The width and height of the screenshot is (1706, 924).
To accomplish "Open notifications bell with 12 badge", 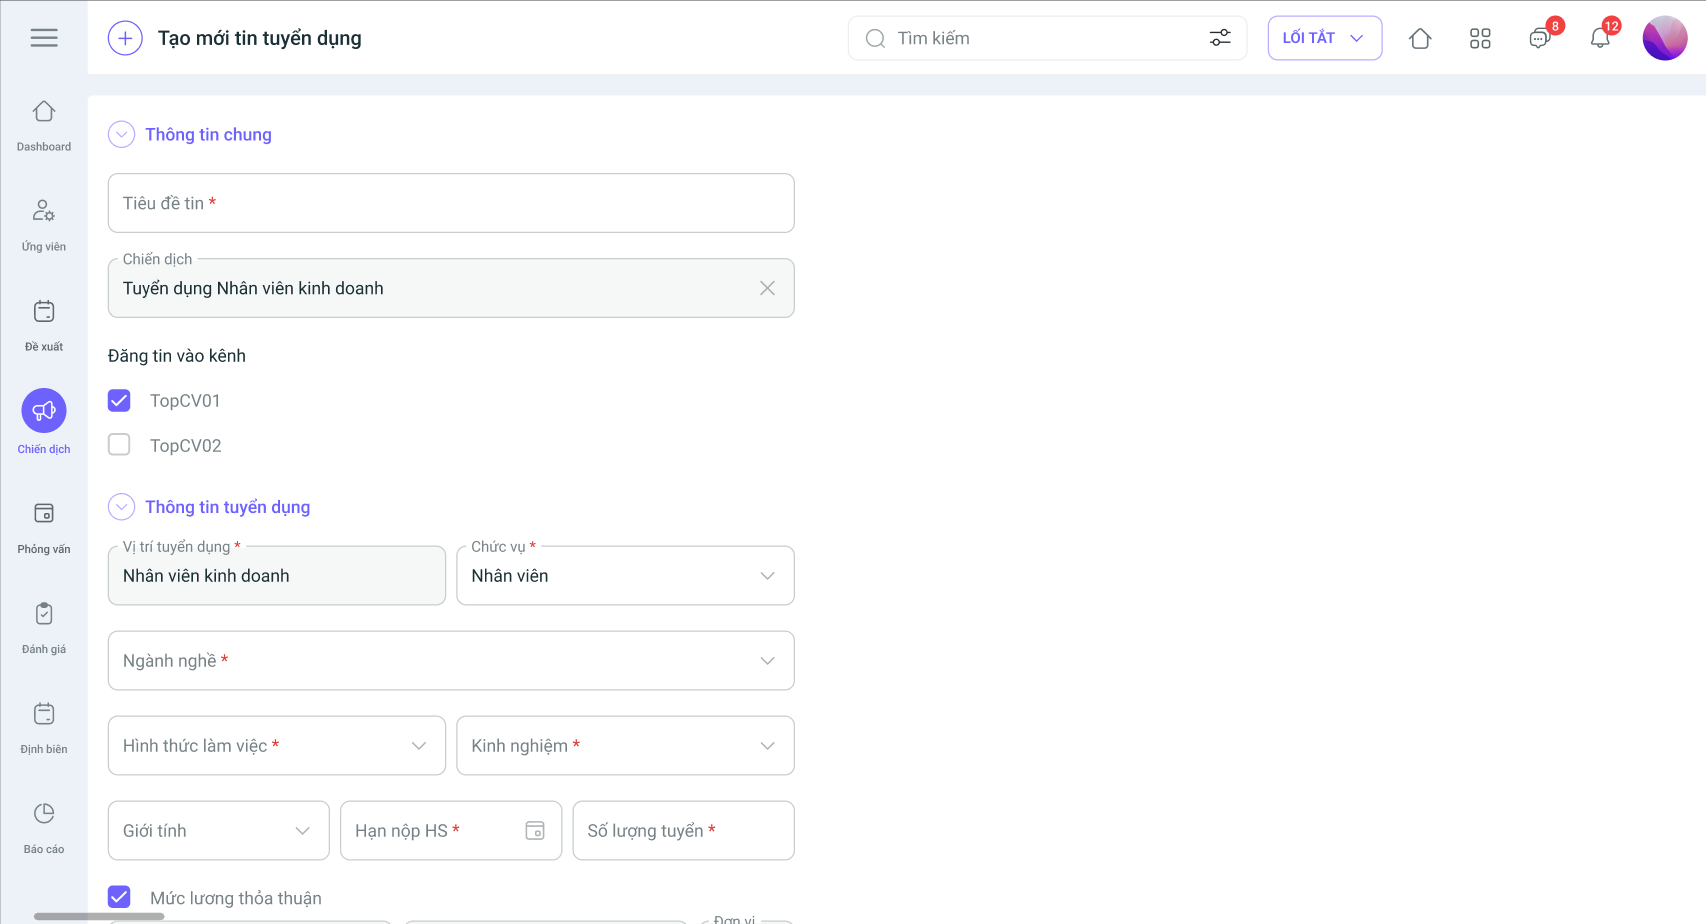I will click(1600, 38).
